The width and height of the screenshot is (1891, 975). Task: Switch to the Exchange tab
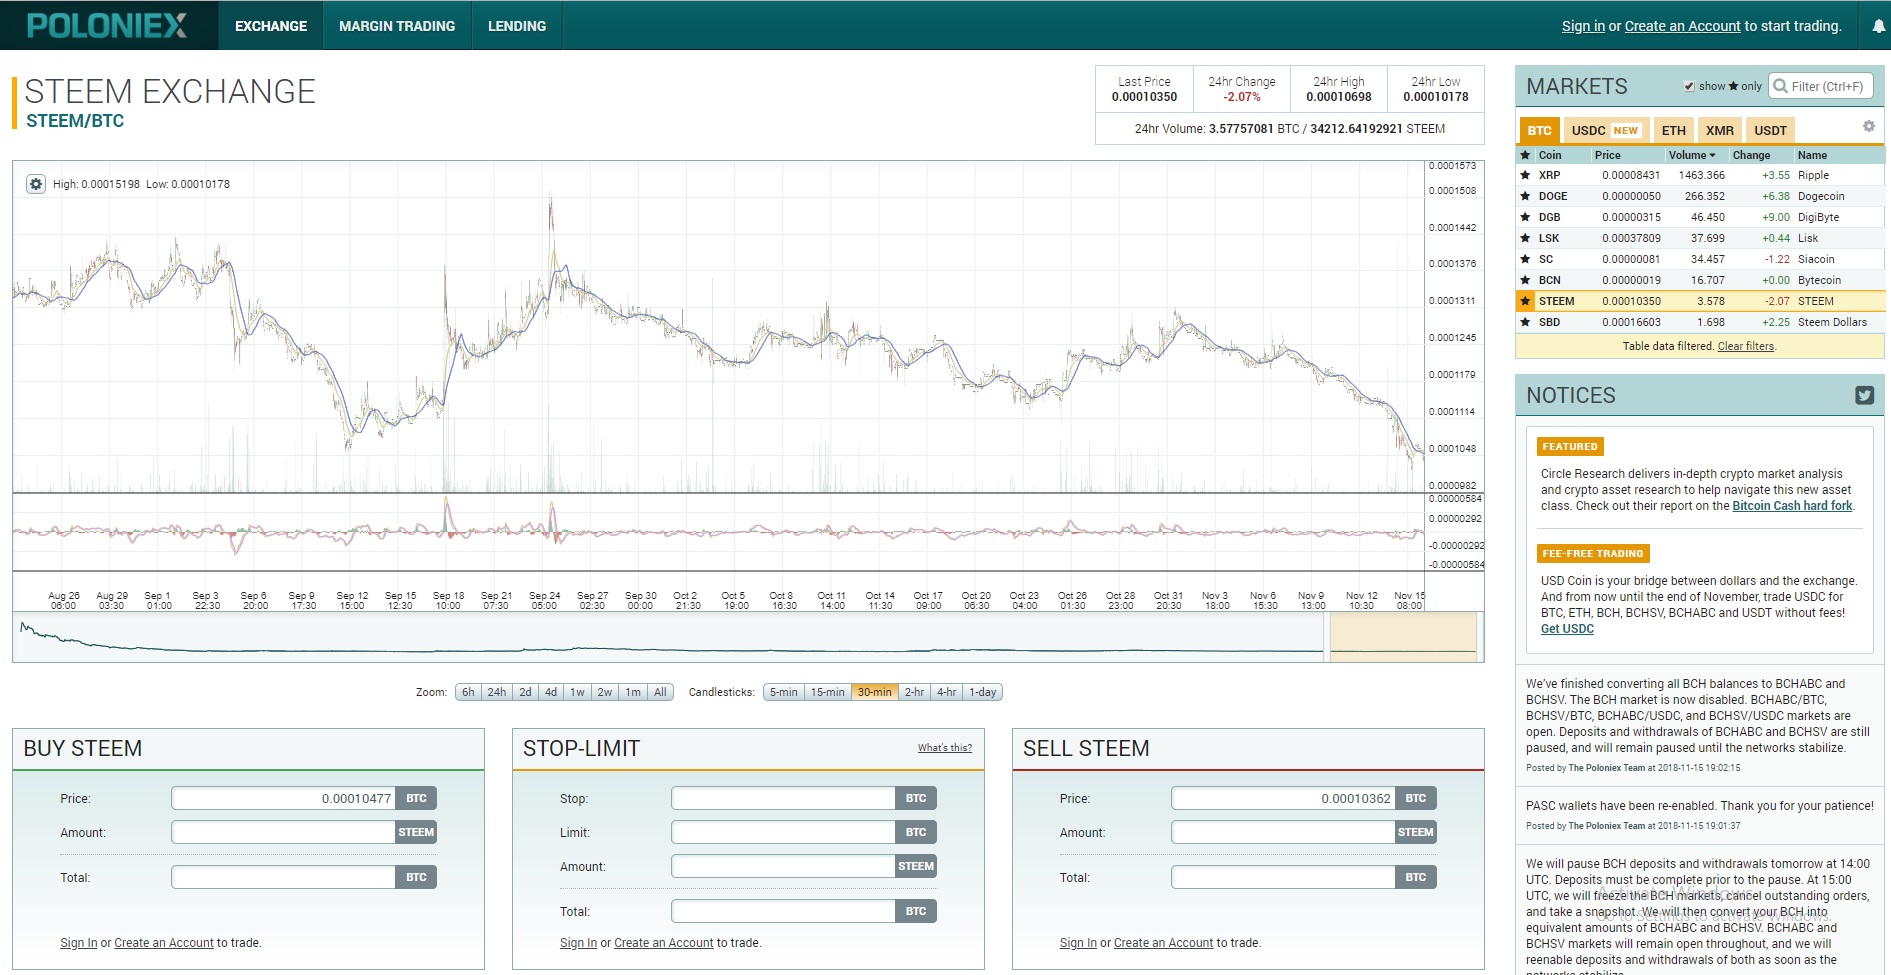pyautogui.click(x=271, y=26)
